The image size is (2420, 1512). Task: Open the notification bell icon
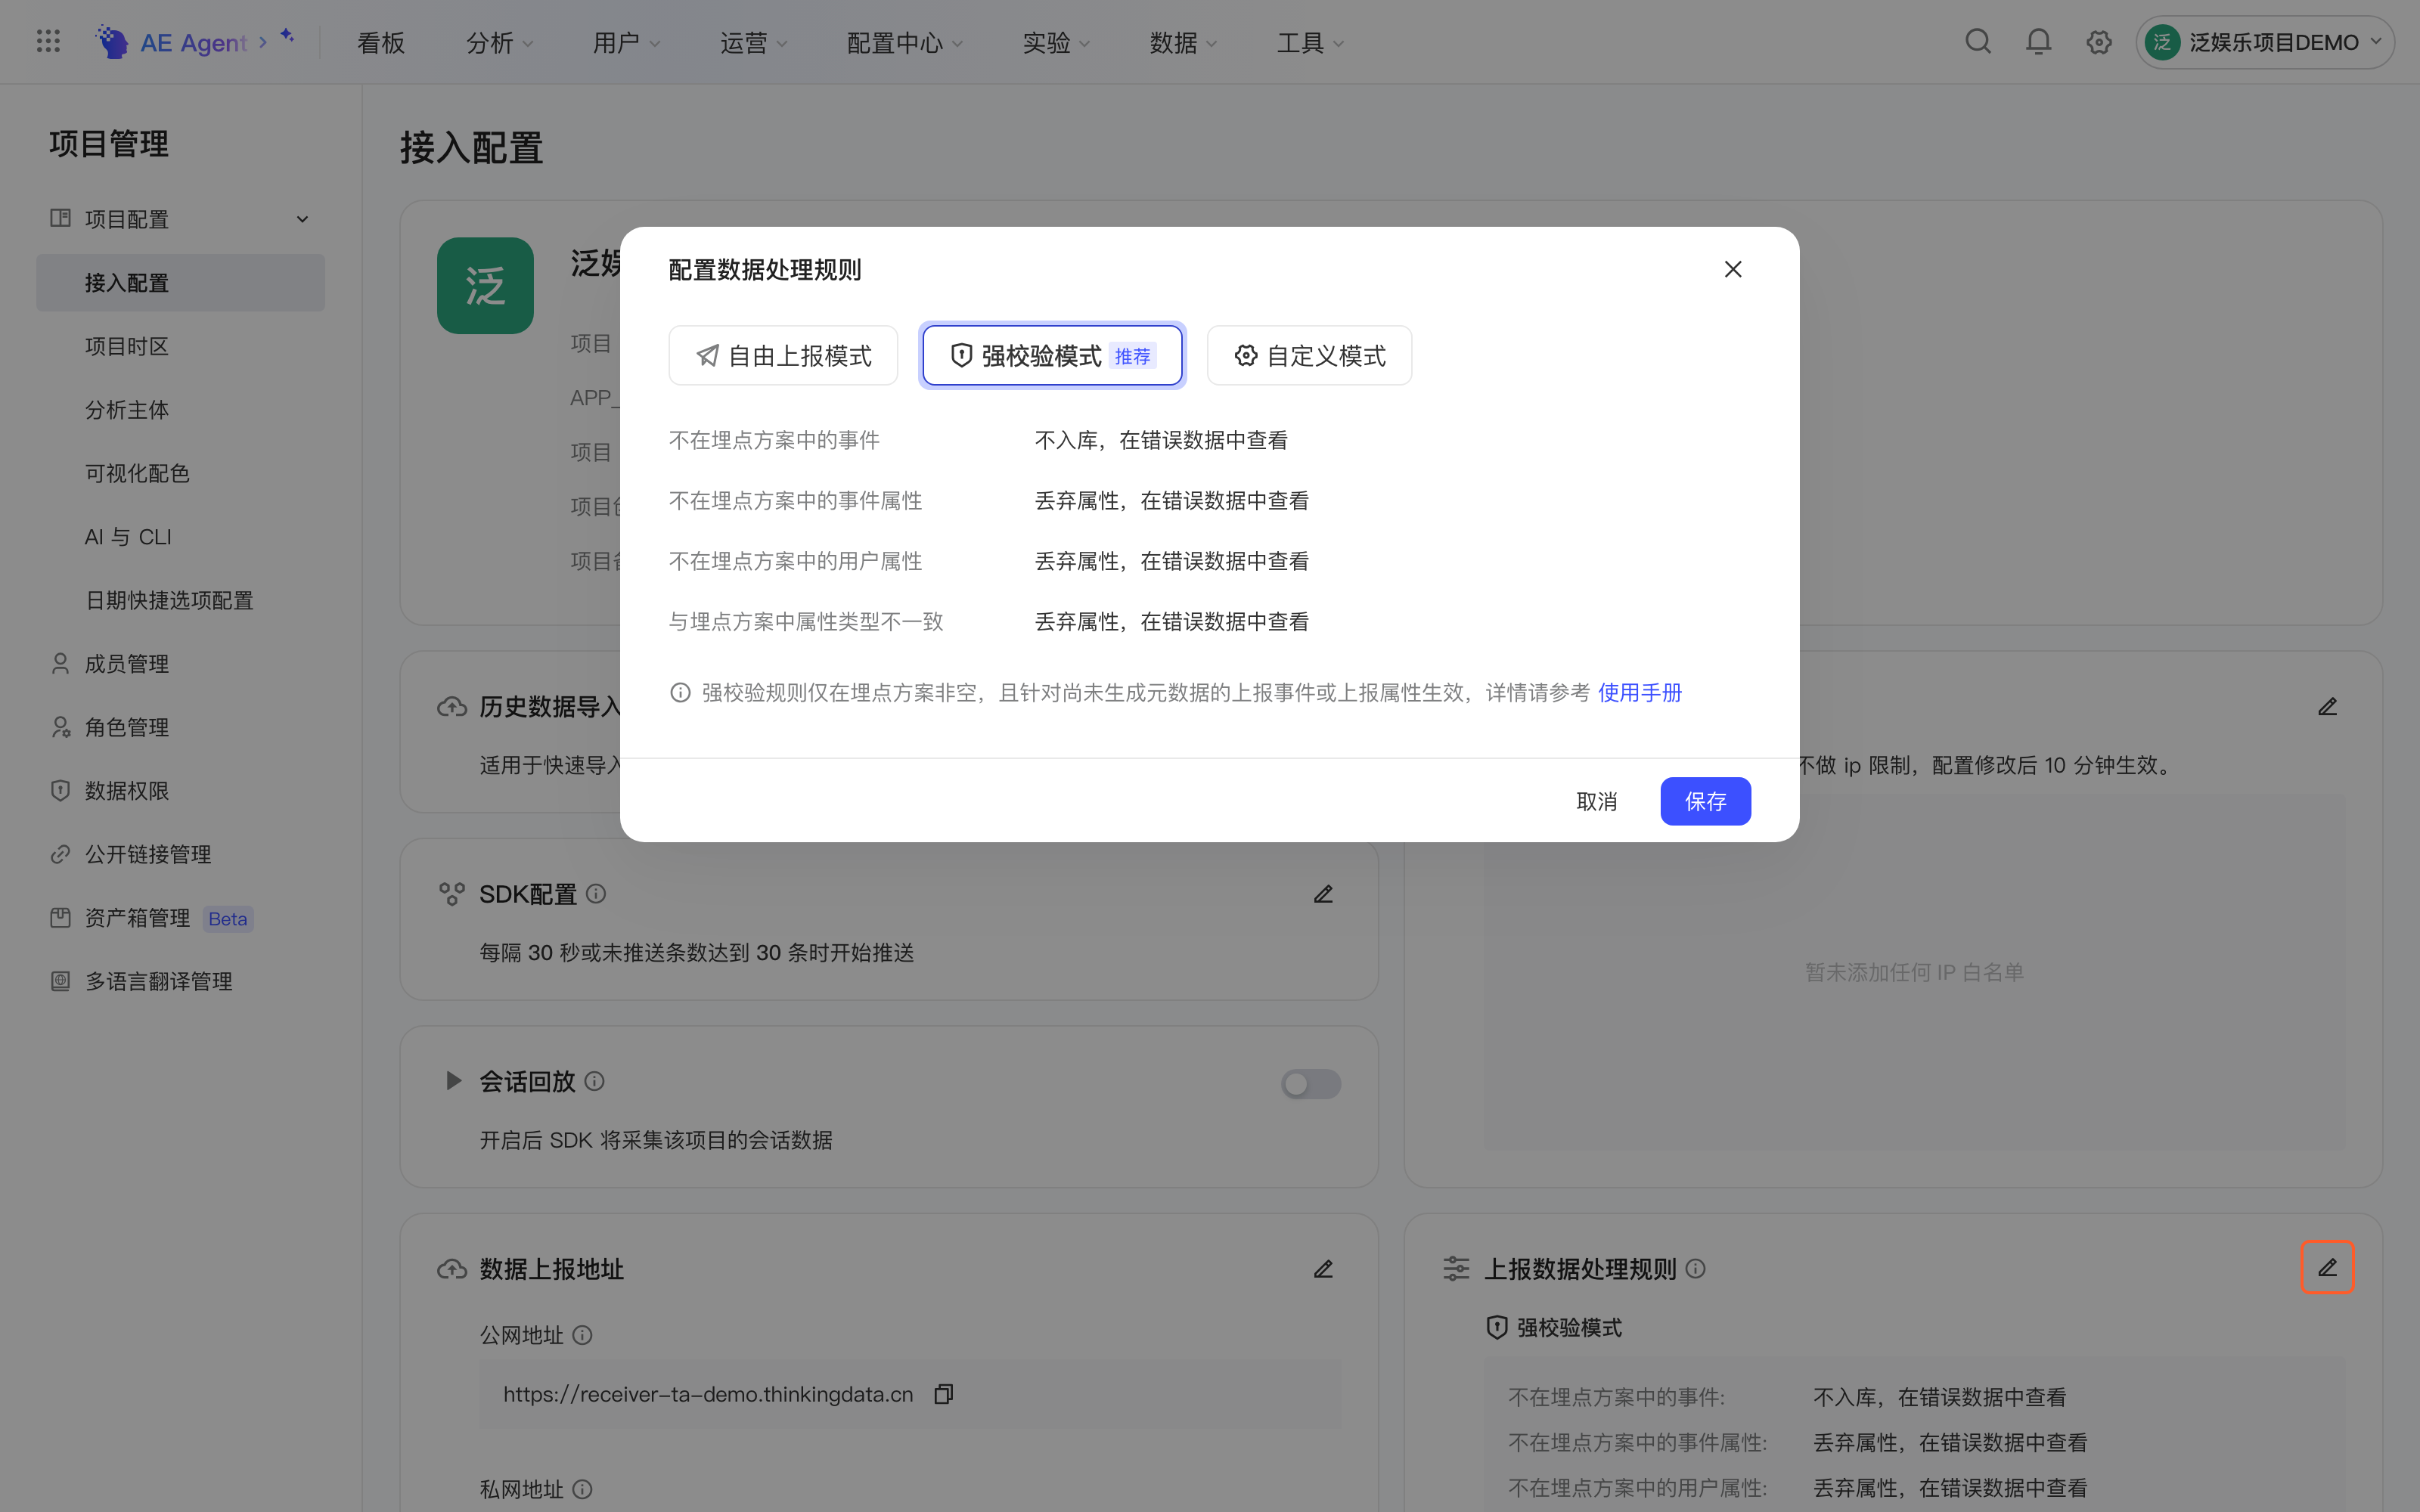pyautogui.click(x=2038, y=42)
